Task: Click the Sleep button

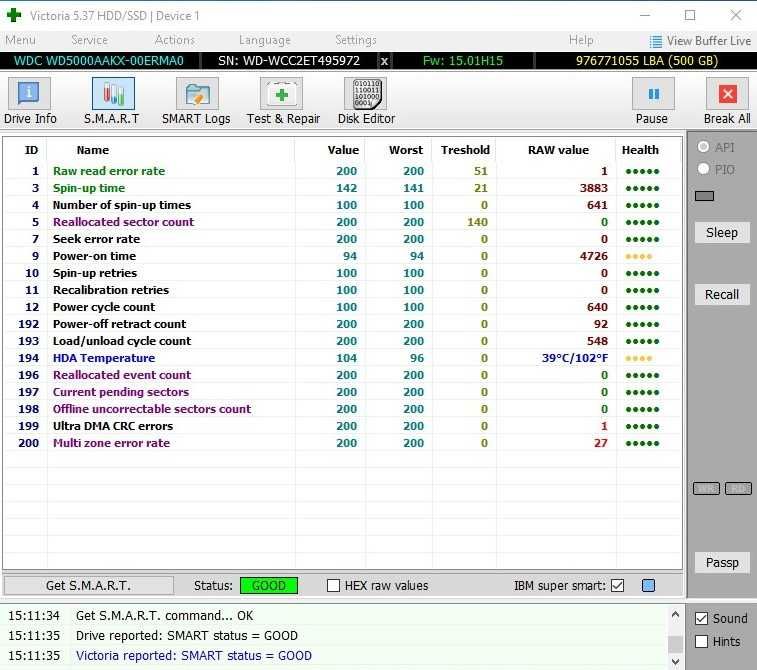Action: 722,233
